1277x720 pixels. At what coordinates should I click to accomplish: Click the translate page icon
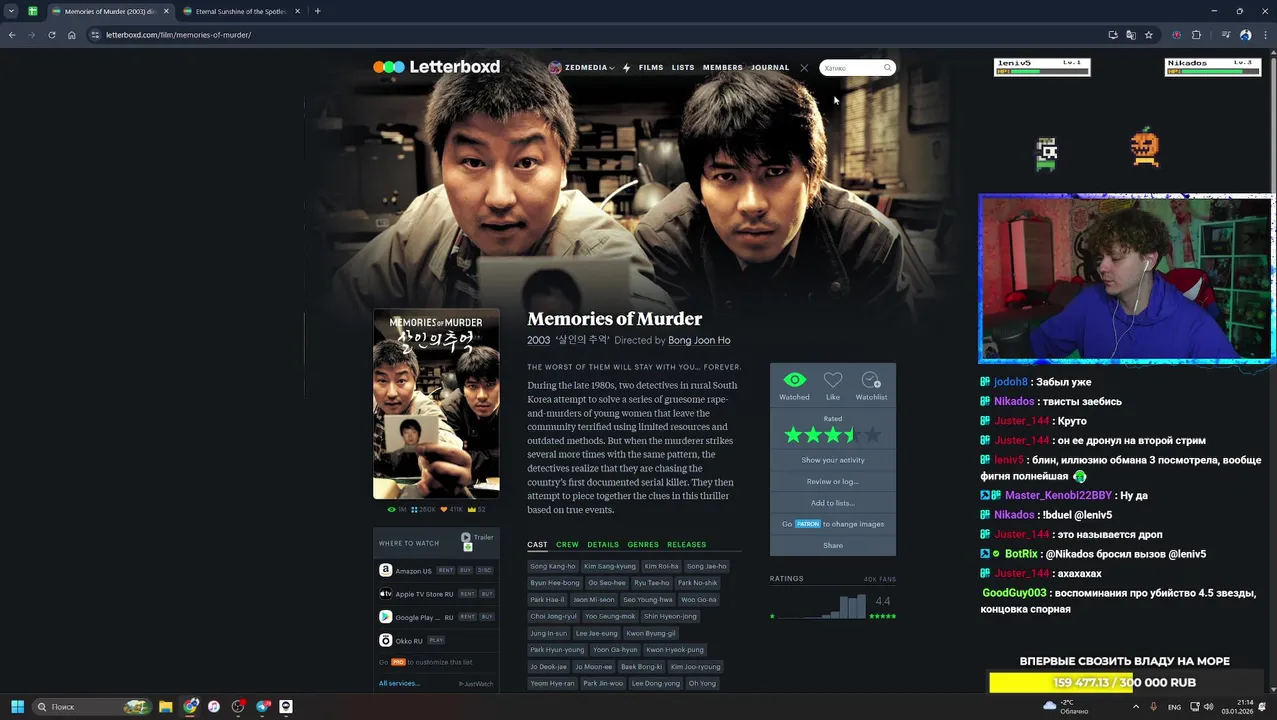click(1130, 35)
